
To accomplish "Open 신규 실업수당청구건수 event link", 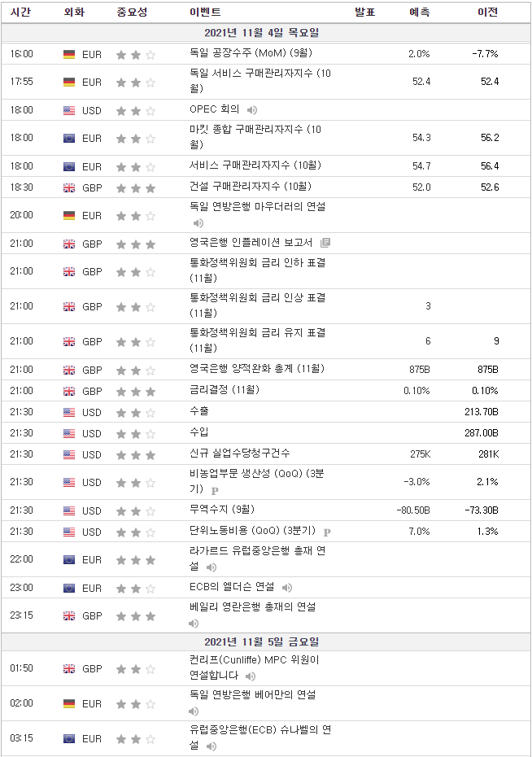I will click(239, 453).
